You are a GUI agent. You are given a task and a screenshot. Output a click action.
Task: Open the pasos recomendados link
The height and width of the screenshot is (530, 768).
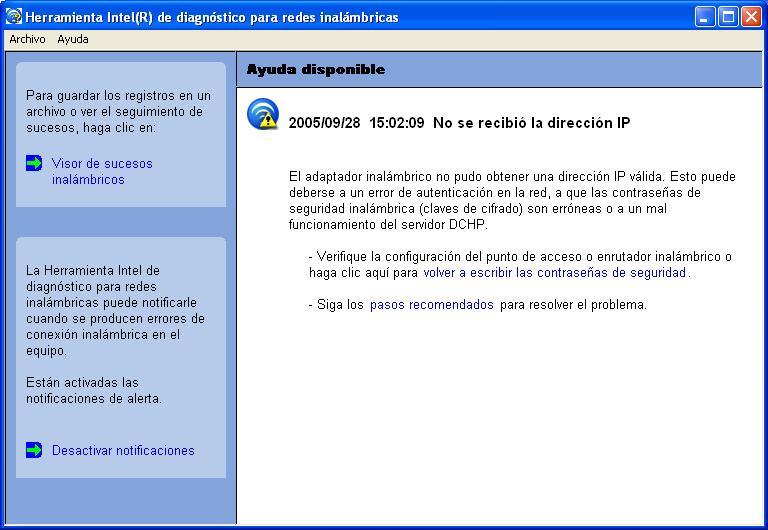432,305
